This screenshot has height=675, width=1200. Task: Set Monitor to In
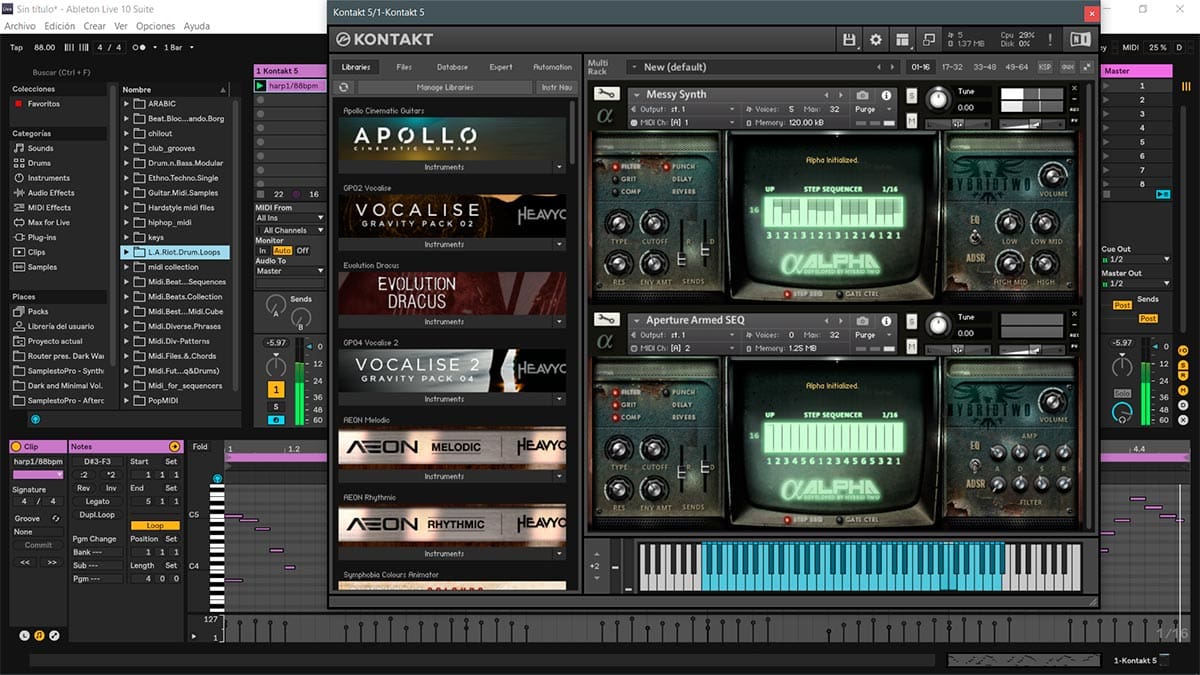[263, 250]
